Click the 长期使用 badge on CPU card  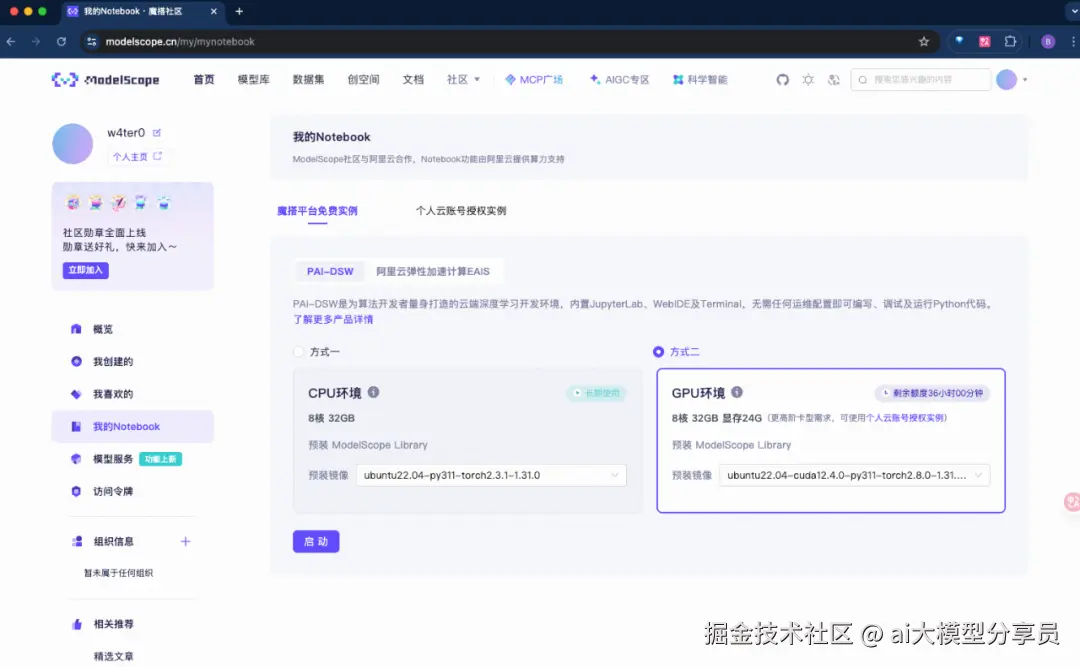click(596, 393)
